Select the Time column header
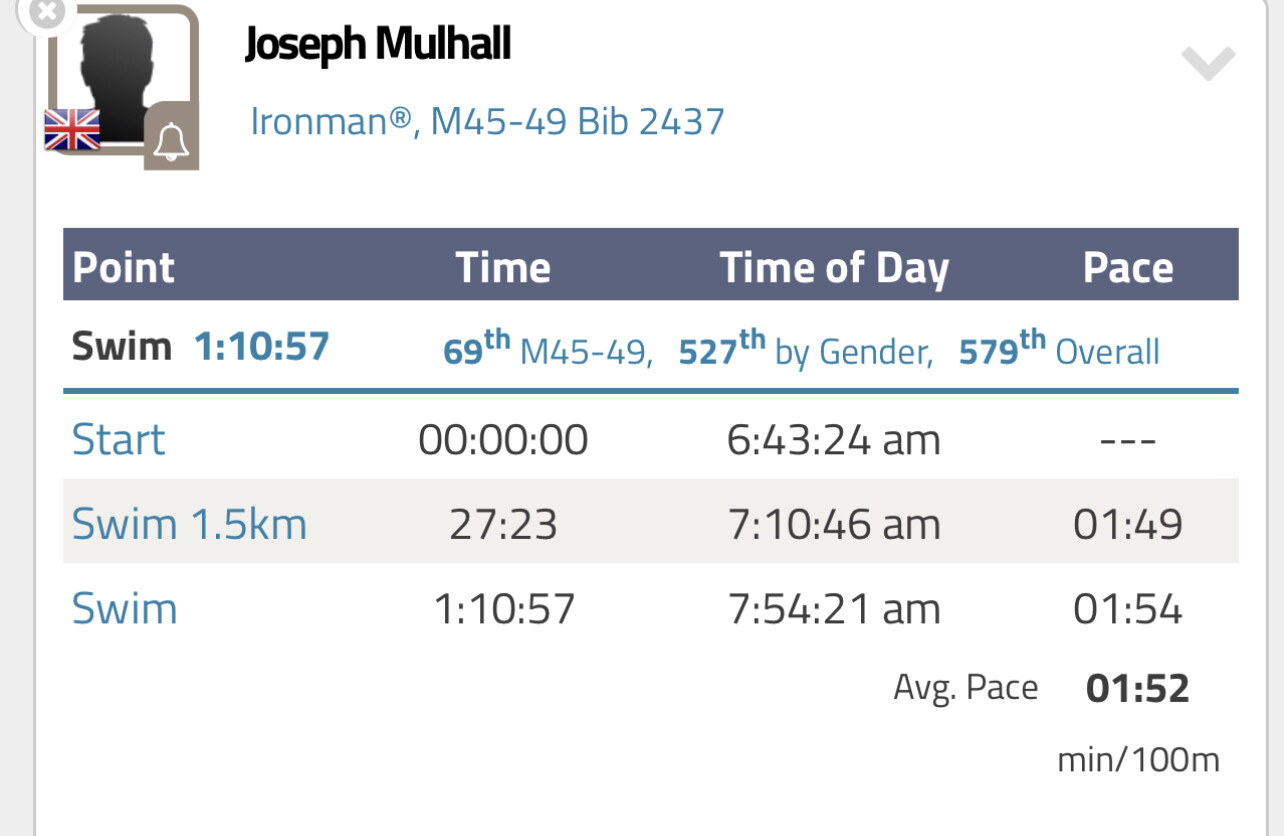The image size is (1284, 836). [x=503, y=268]
